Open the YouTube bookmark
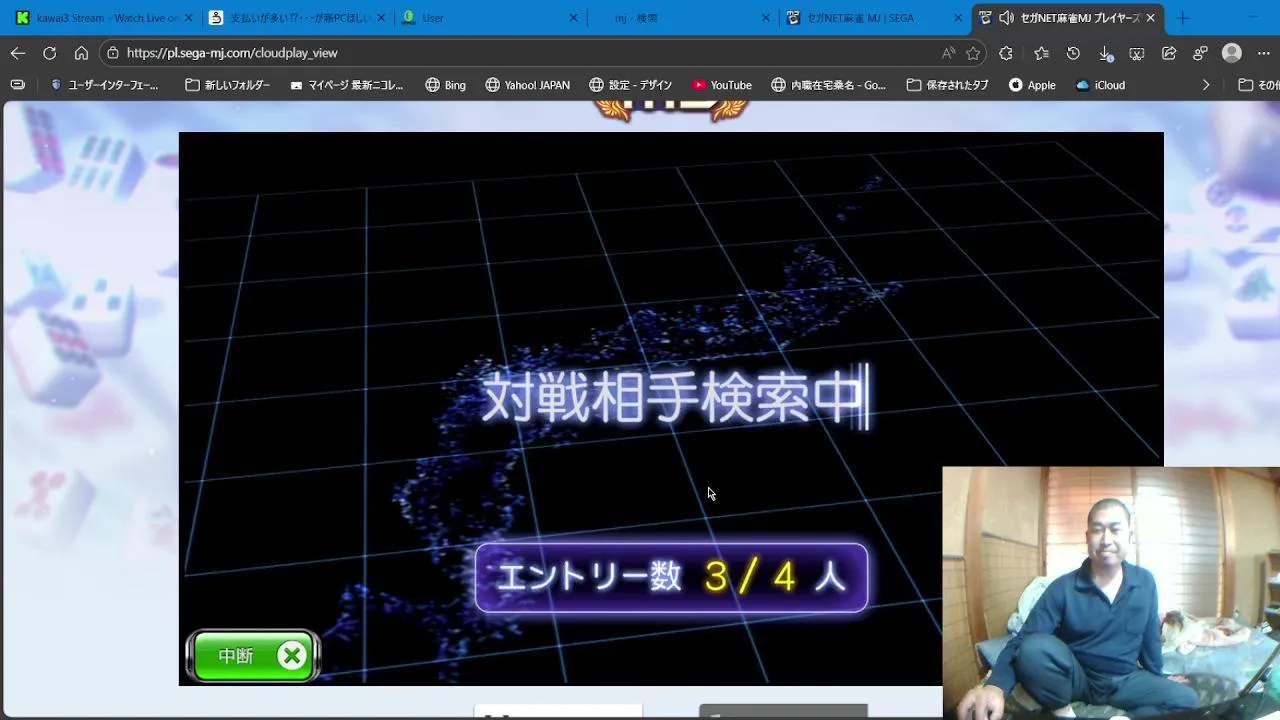This screenshot has height=720, width=1280. click(722, 85)
